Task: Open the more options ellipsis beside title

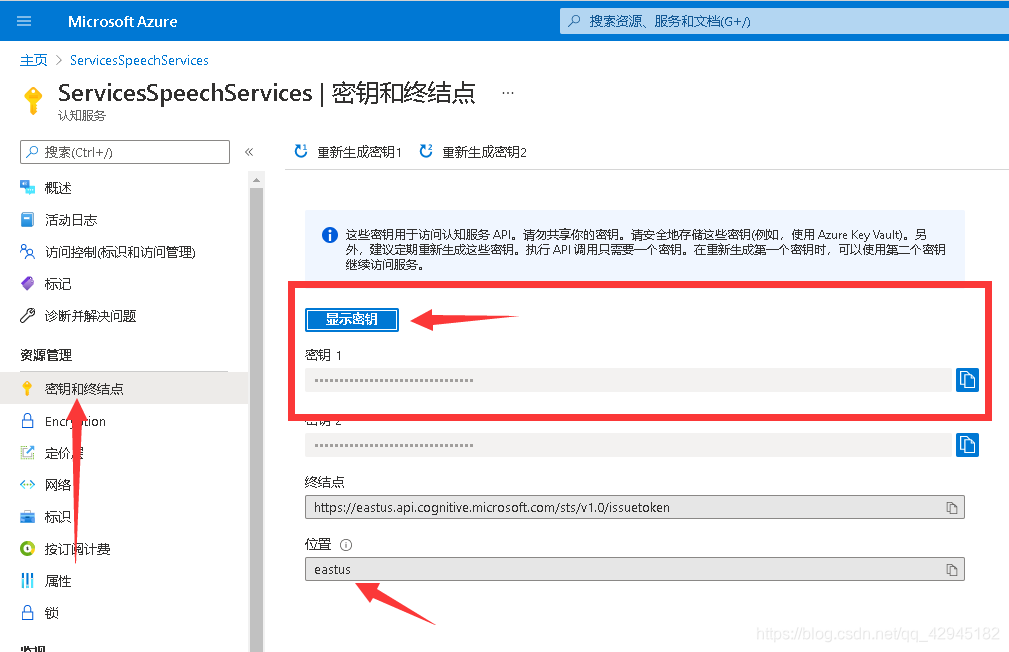Action: (x=508, y=93)
